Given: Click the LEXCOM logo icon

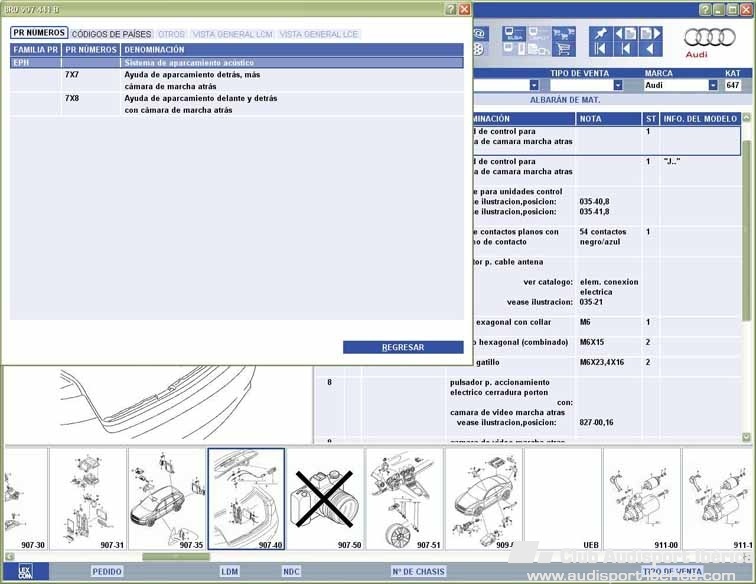Looking at the screenshot, I should point(25,572).
